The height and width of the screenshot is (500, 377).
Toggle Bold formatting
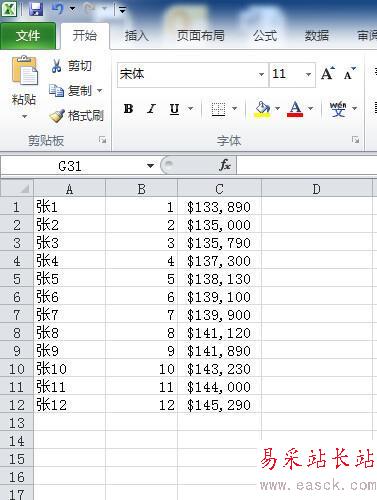click(128, 109)
